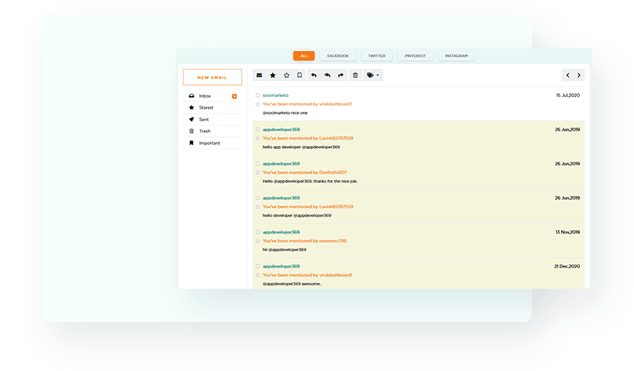
Task: Click the trash delete icon in the toolbar
Action: coord(355,75)
